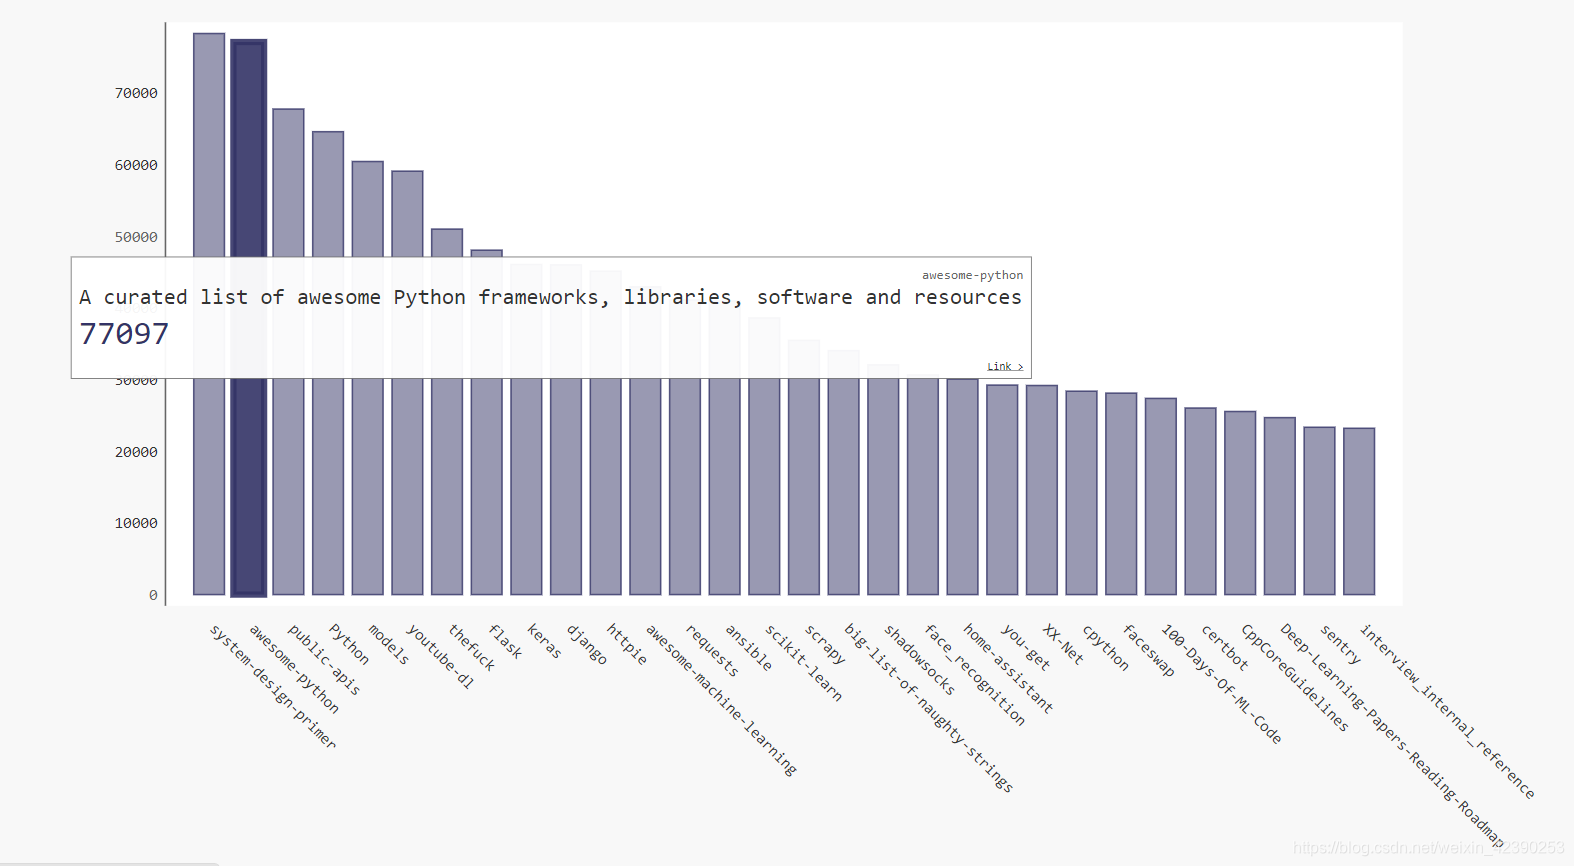Screen dimensions: 1574x866
Task: Select the youtube-dl bar
Action: point(407,383)
